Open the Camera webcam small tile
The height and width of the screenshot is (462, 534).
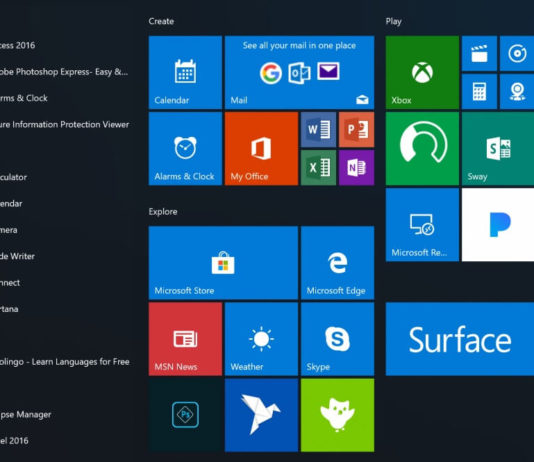517,92
